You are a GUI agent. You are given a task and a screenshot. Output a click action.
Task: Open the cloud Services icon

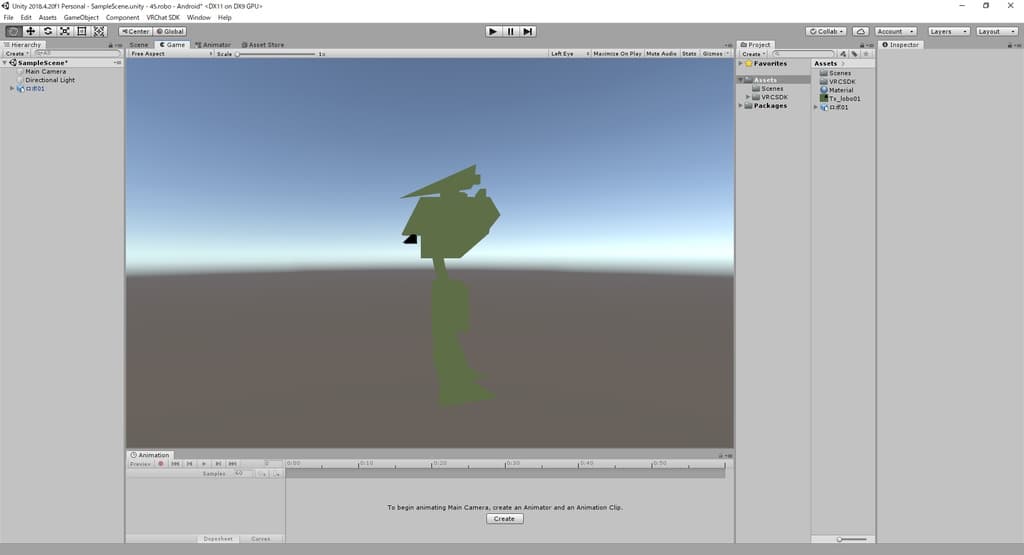click(x=861, y=31)
